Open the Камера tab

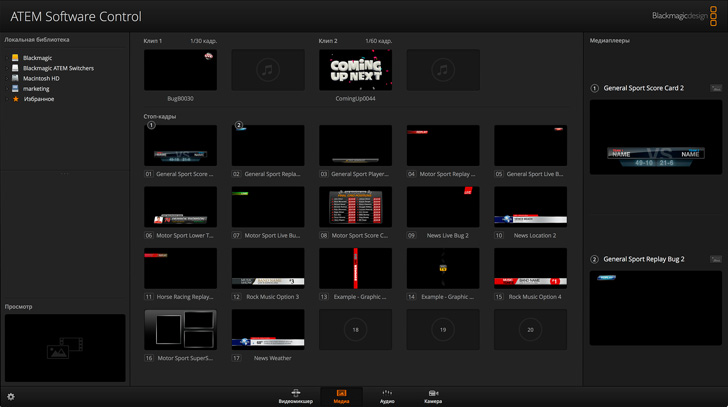pos(433,396)
